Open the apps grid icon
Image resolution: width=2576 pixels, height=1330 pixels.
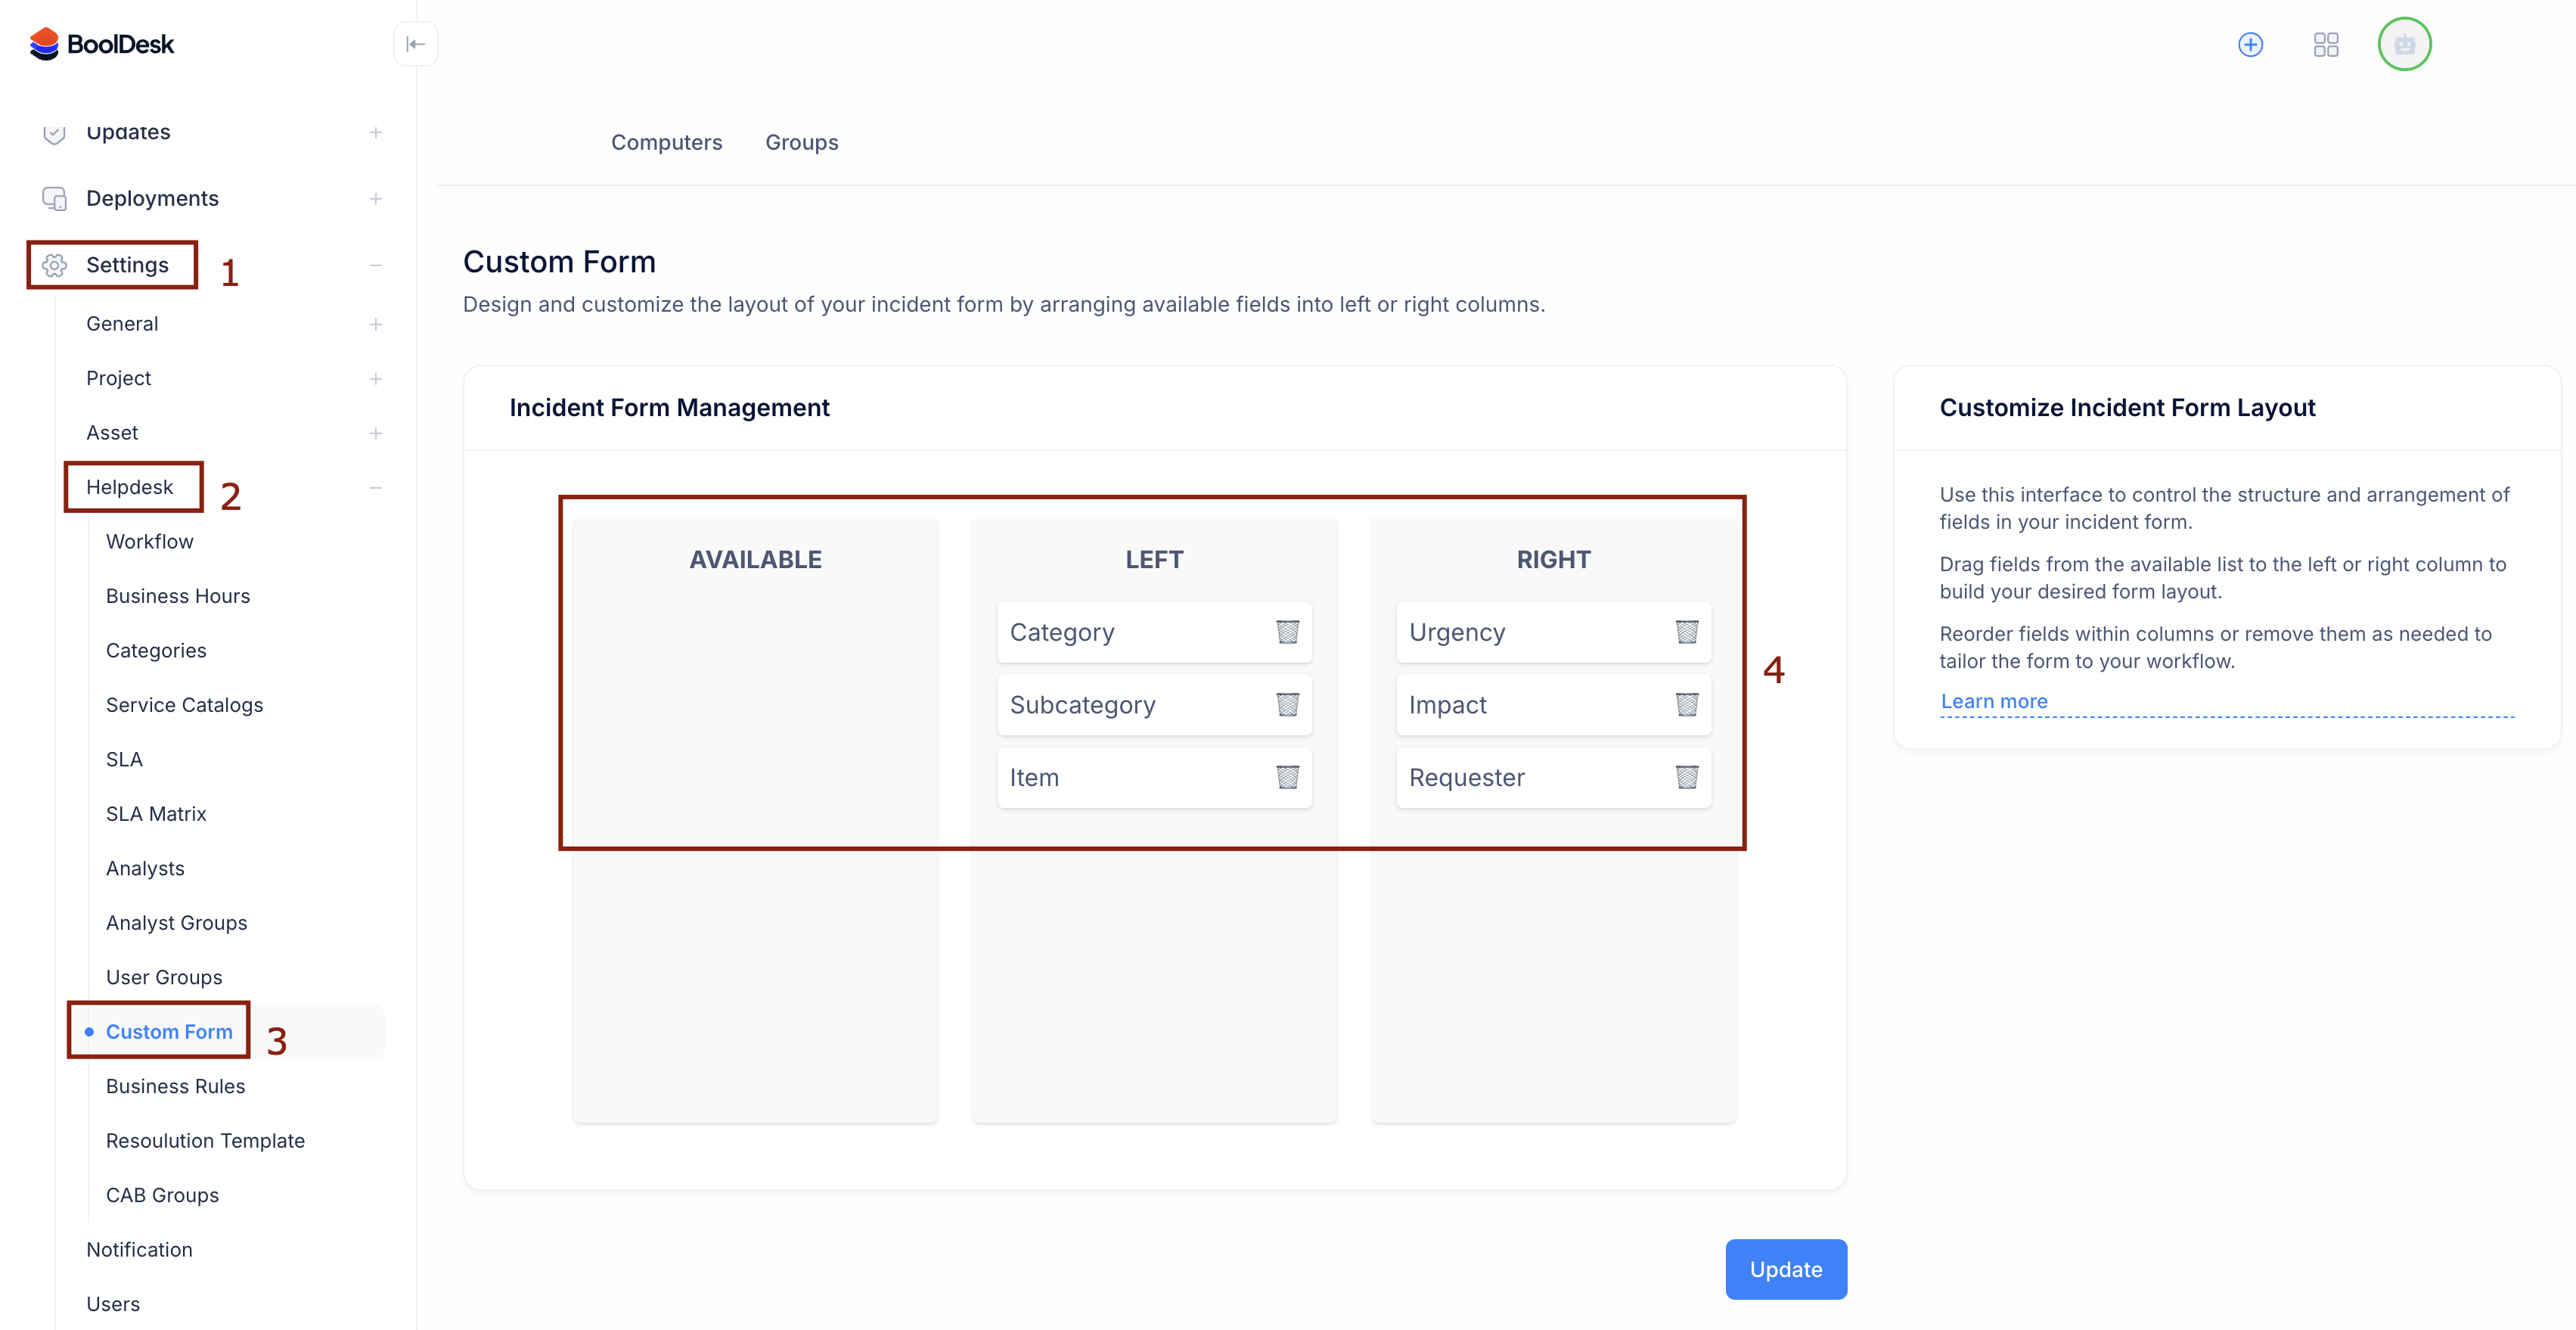click(2326, 44)
